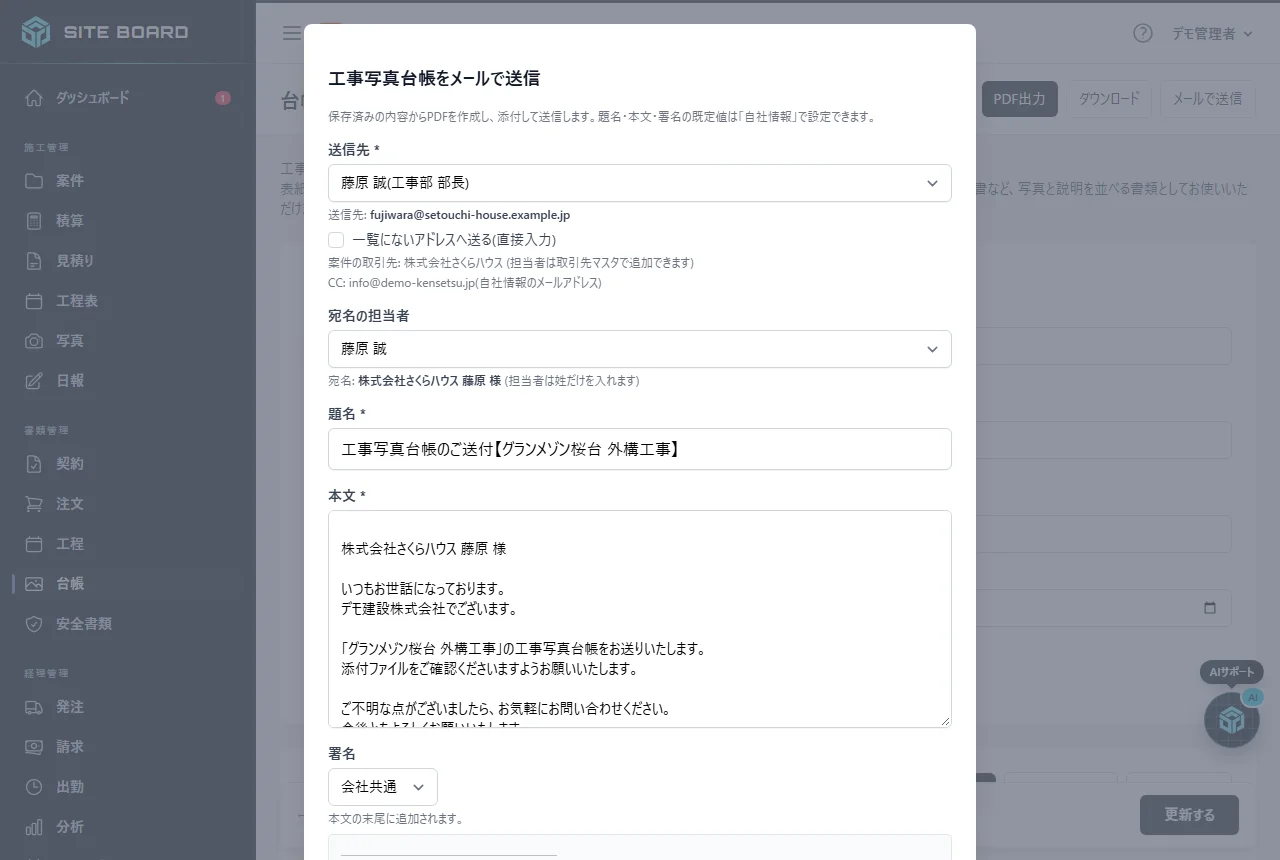Open the 宛名の担当者 dropdown
Viewport: 1280px width, 860px height.
(640, 349)
